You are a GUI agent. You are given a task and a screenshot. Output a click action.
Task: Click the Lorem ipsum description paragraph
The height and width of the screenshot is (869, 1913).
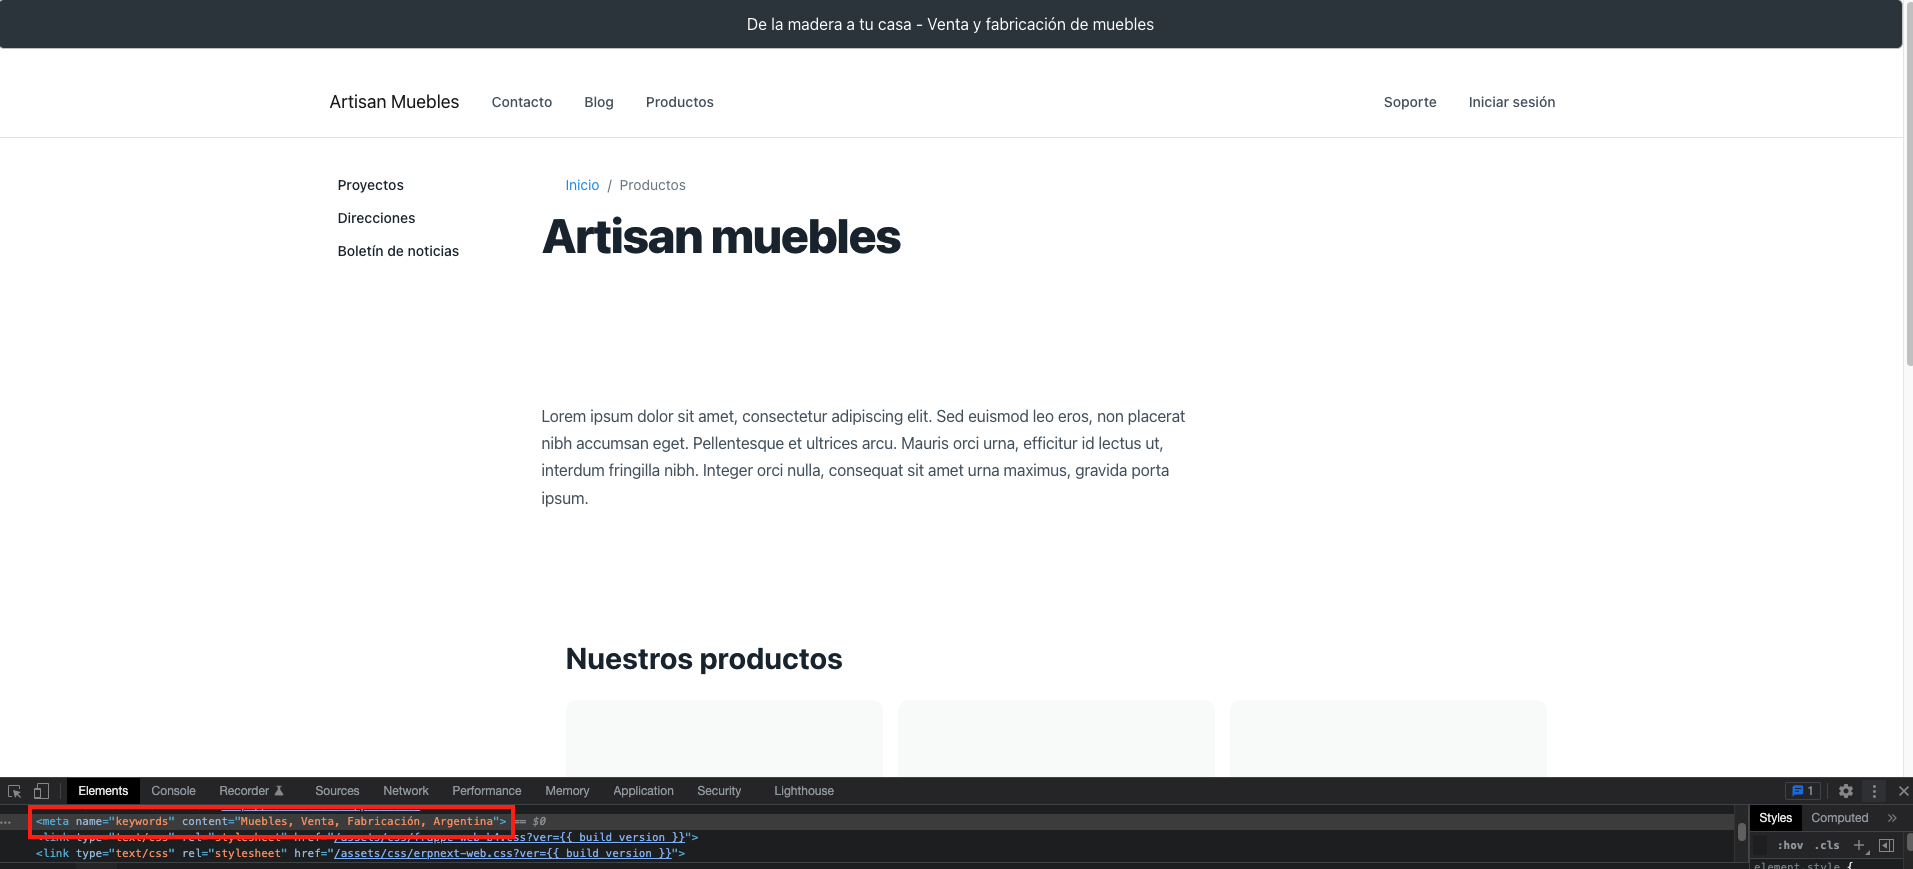(x=863, y=457)
